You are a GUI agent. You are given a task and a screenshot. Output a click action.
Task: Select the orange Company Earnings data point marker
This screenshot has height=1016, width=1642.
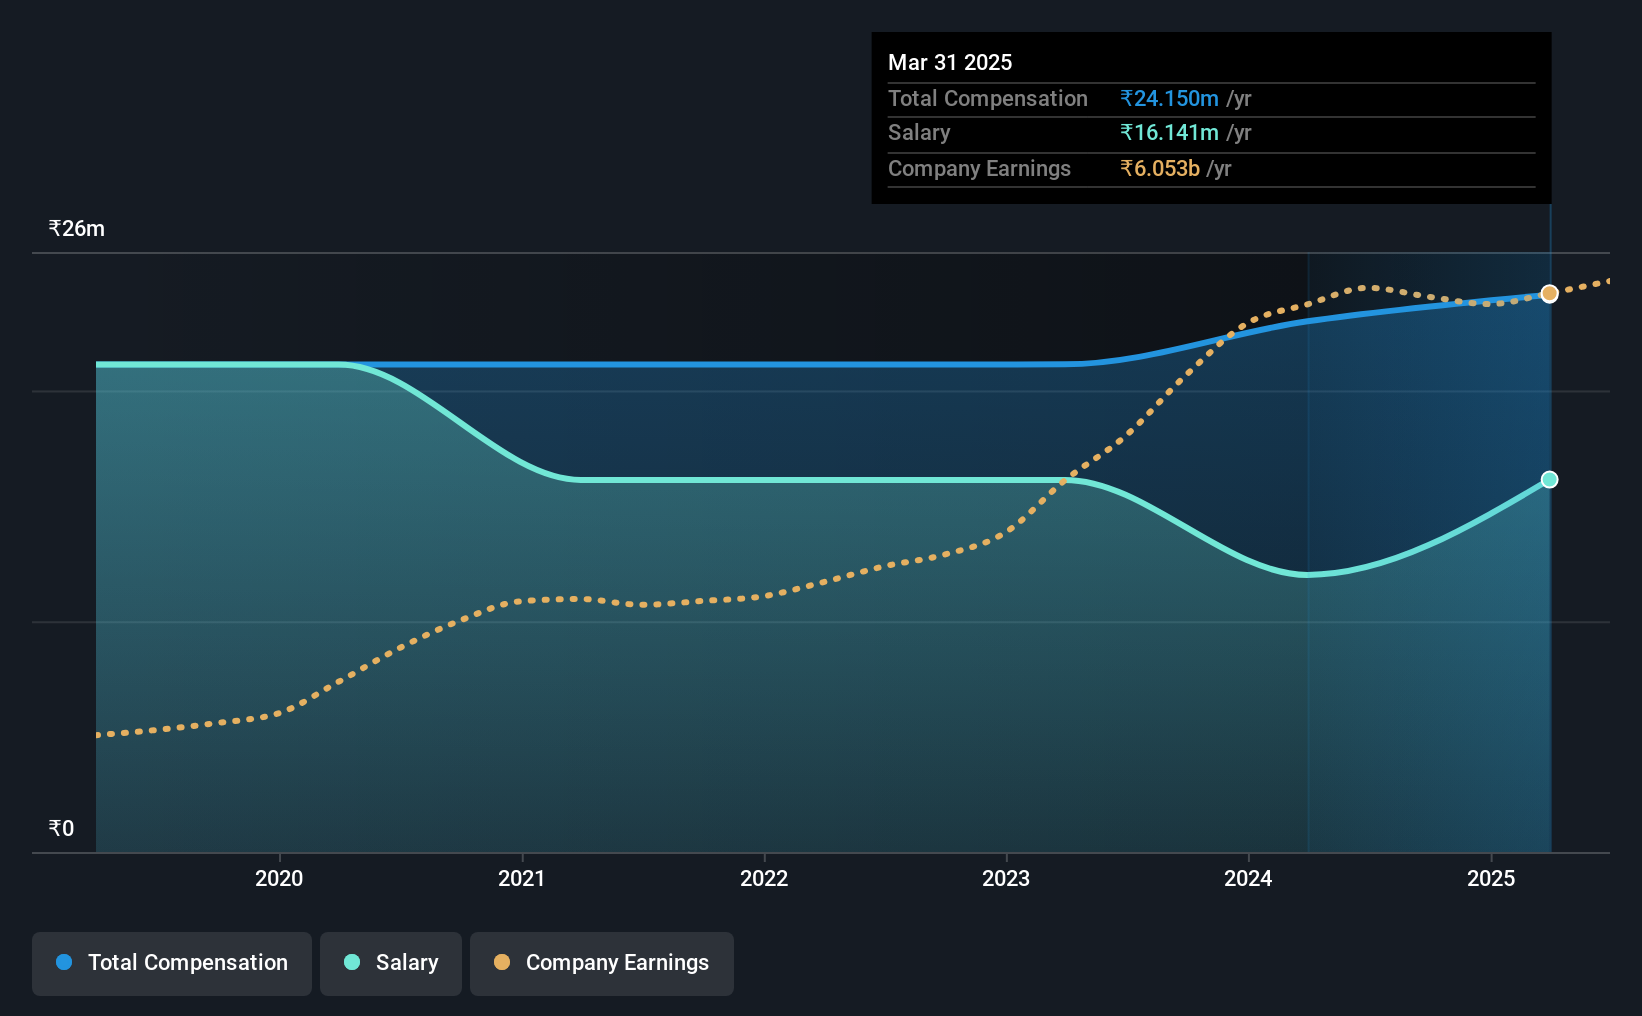1549,294
